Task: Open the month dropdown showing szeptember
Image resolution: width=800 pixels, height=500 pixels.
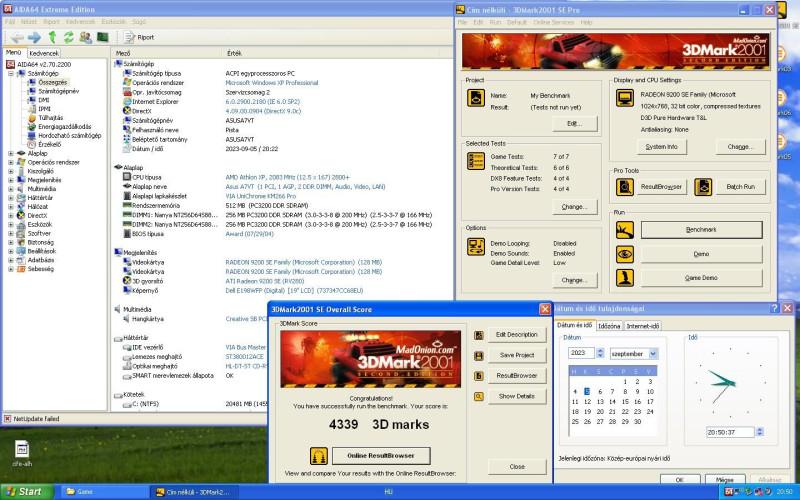Action: (653, 354)
